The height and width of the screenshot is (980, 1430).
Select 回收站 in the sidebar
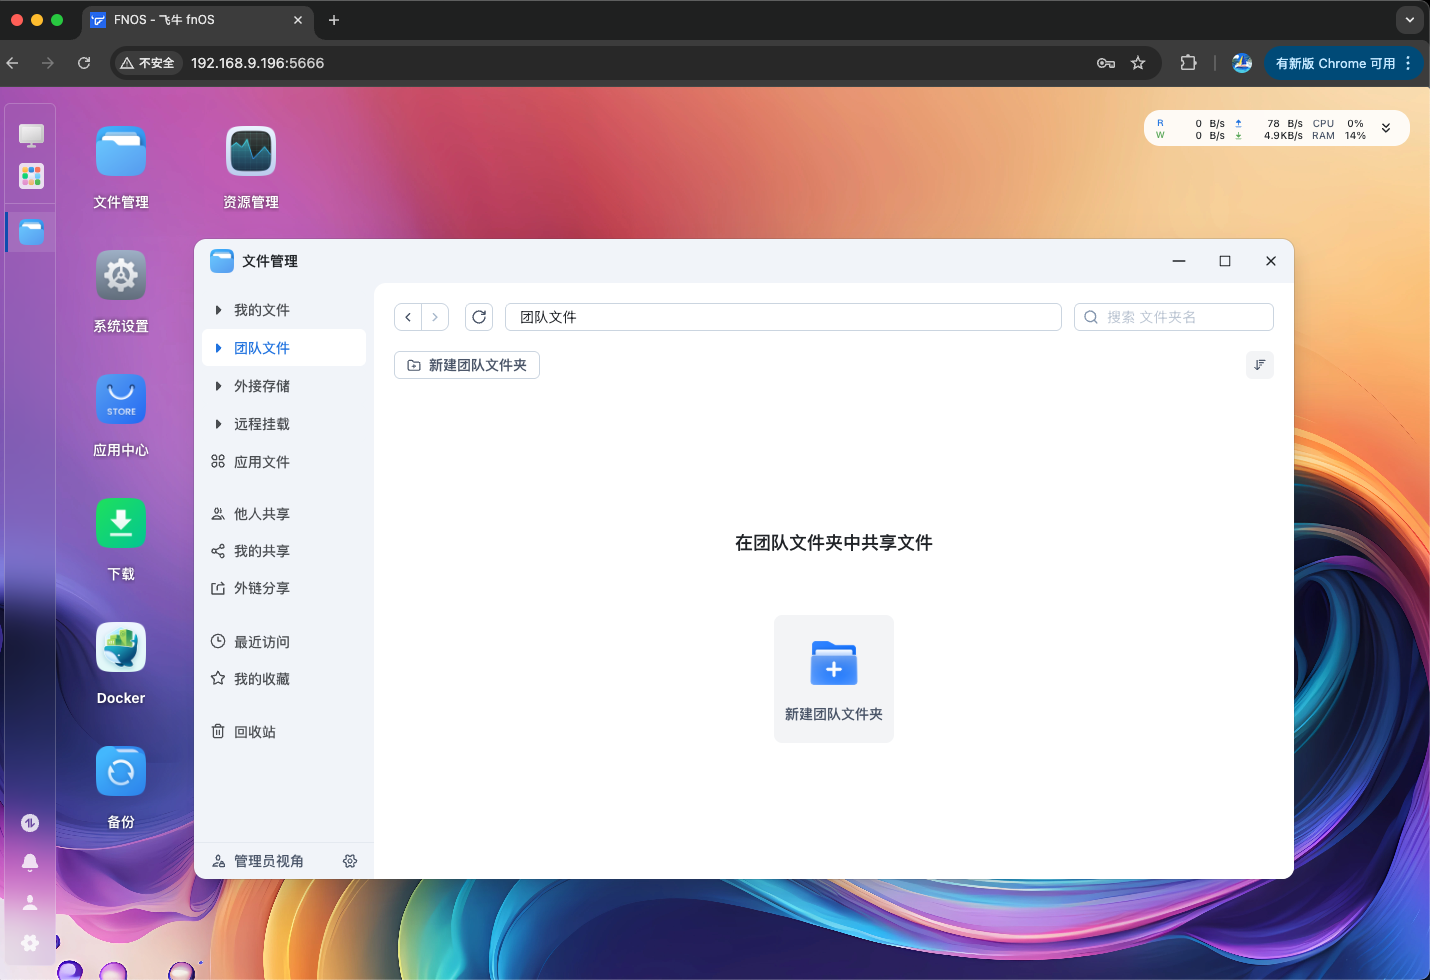coord(254,732)
